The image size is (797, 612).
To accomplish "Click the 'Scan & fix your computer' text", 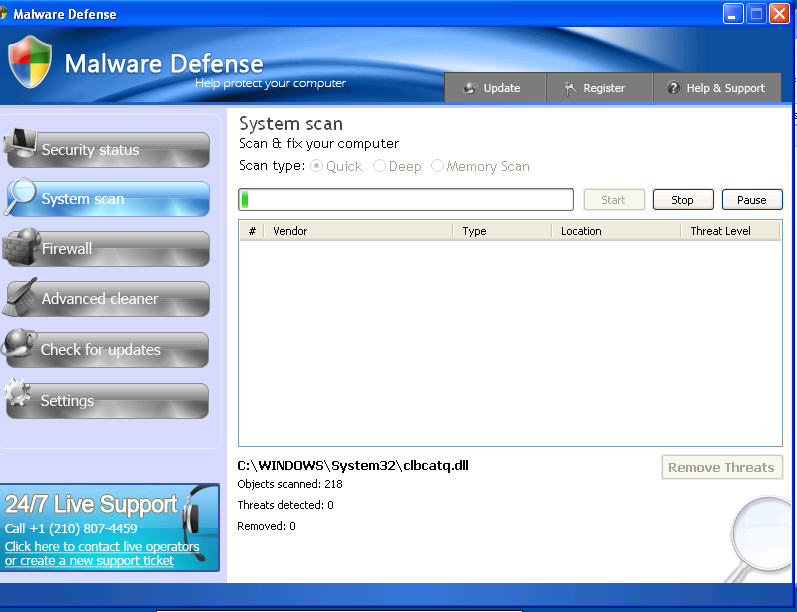I will point(319,144).
